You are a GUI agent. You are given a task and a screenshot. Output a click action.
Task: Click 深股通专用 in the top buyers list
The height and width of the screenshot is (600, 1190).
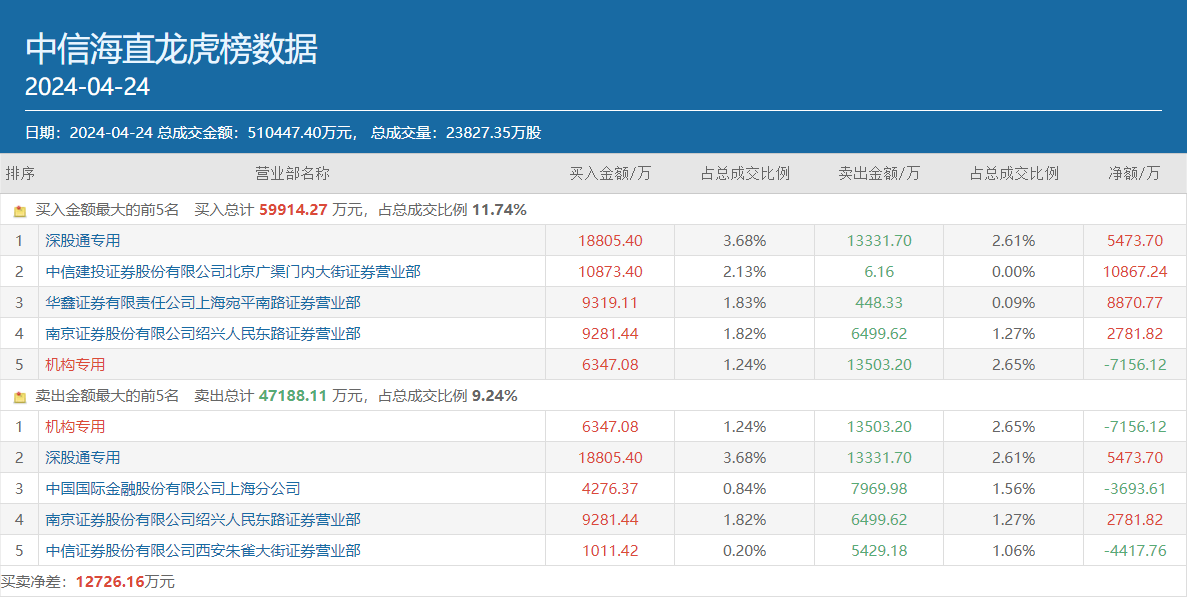[x=83, y=241]
